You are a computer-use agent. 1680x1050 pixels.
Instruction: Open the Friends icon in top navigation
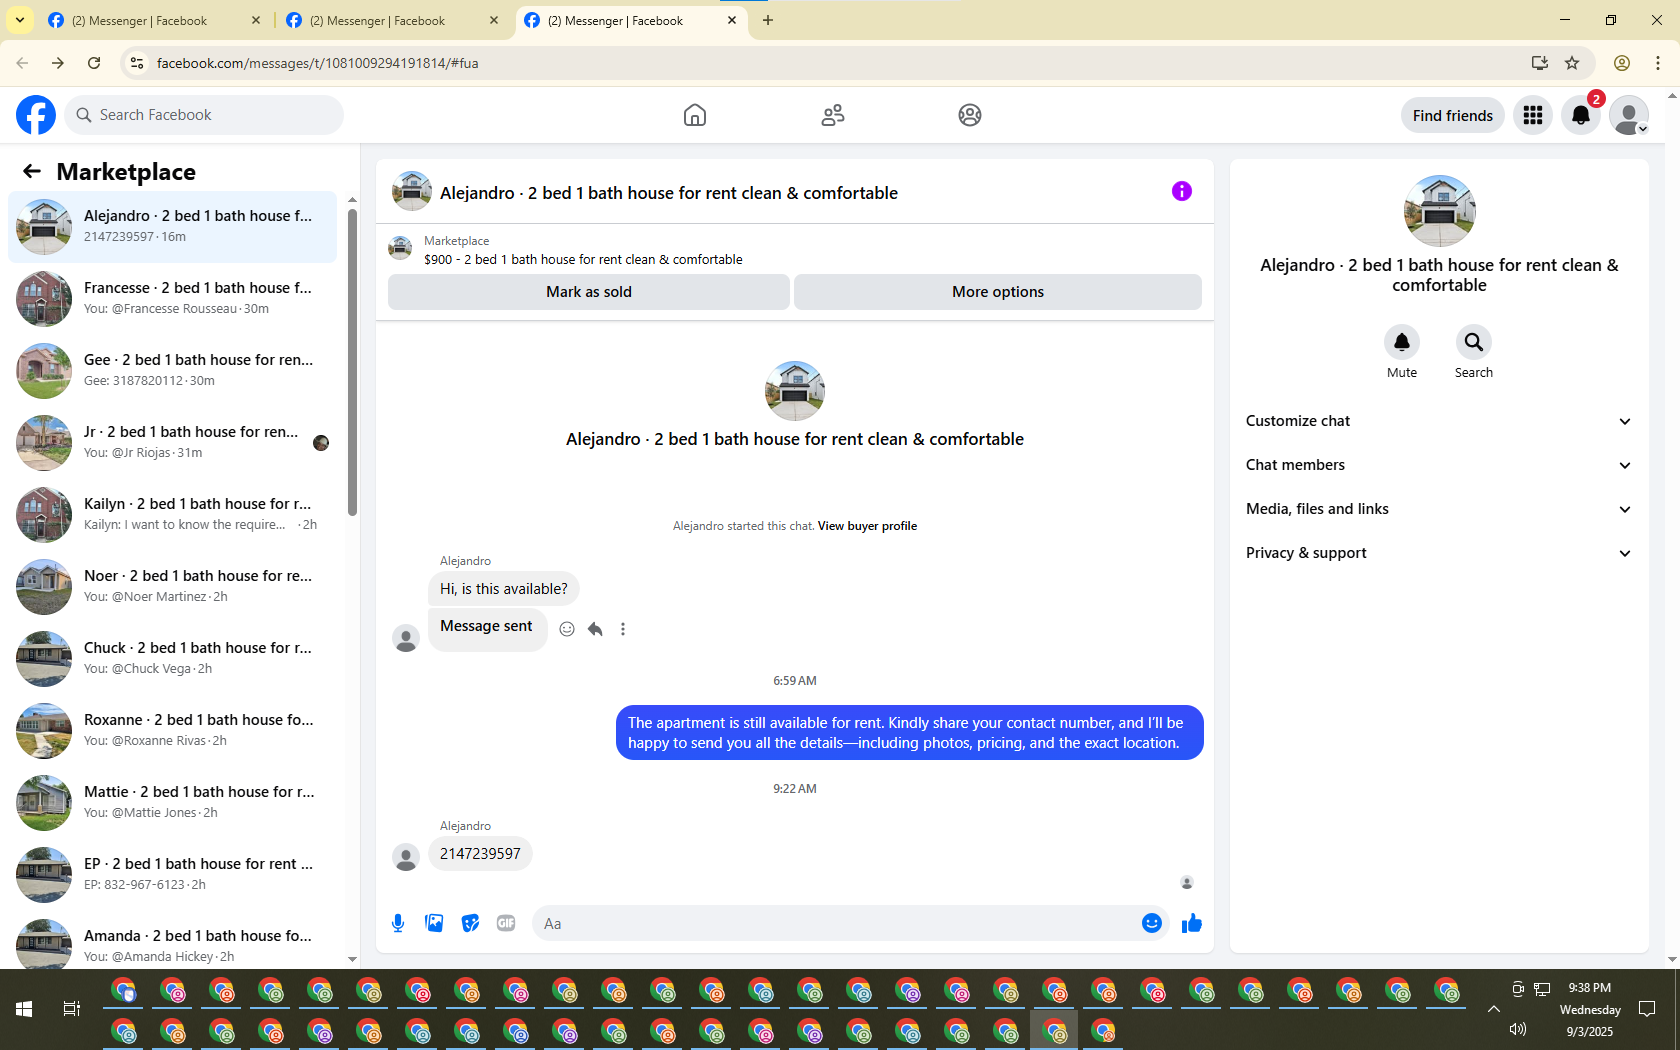click(833, 115)
